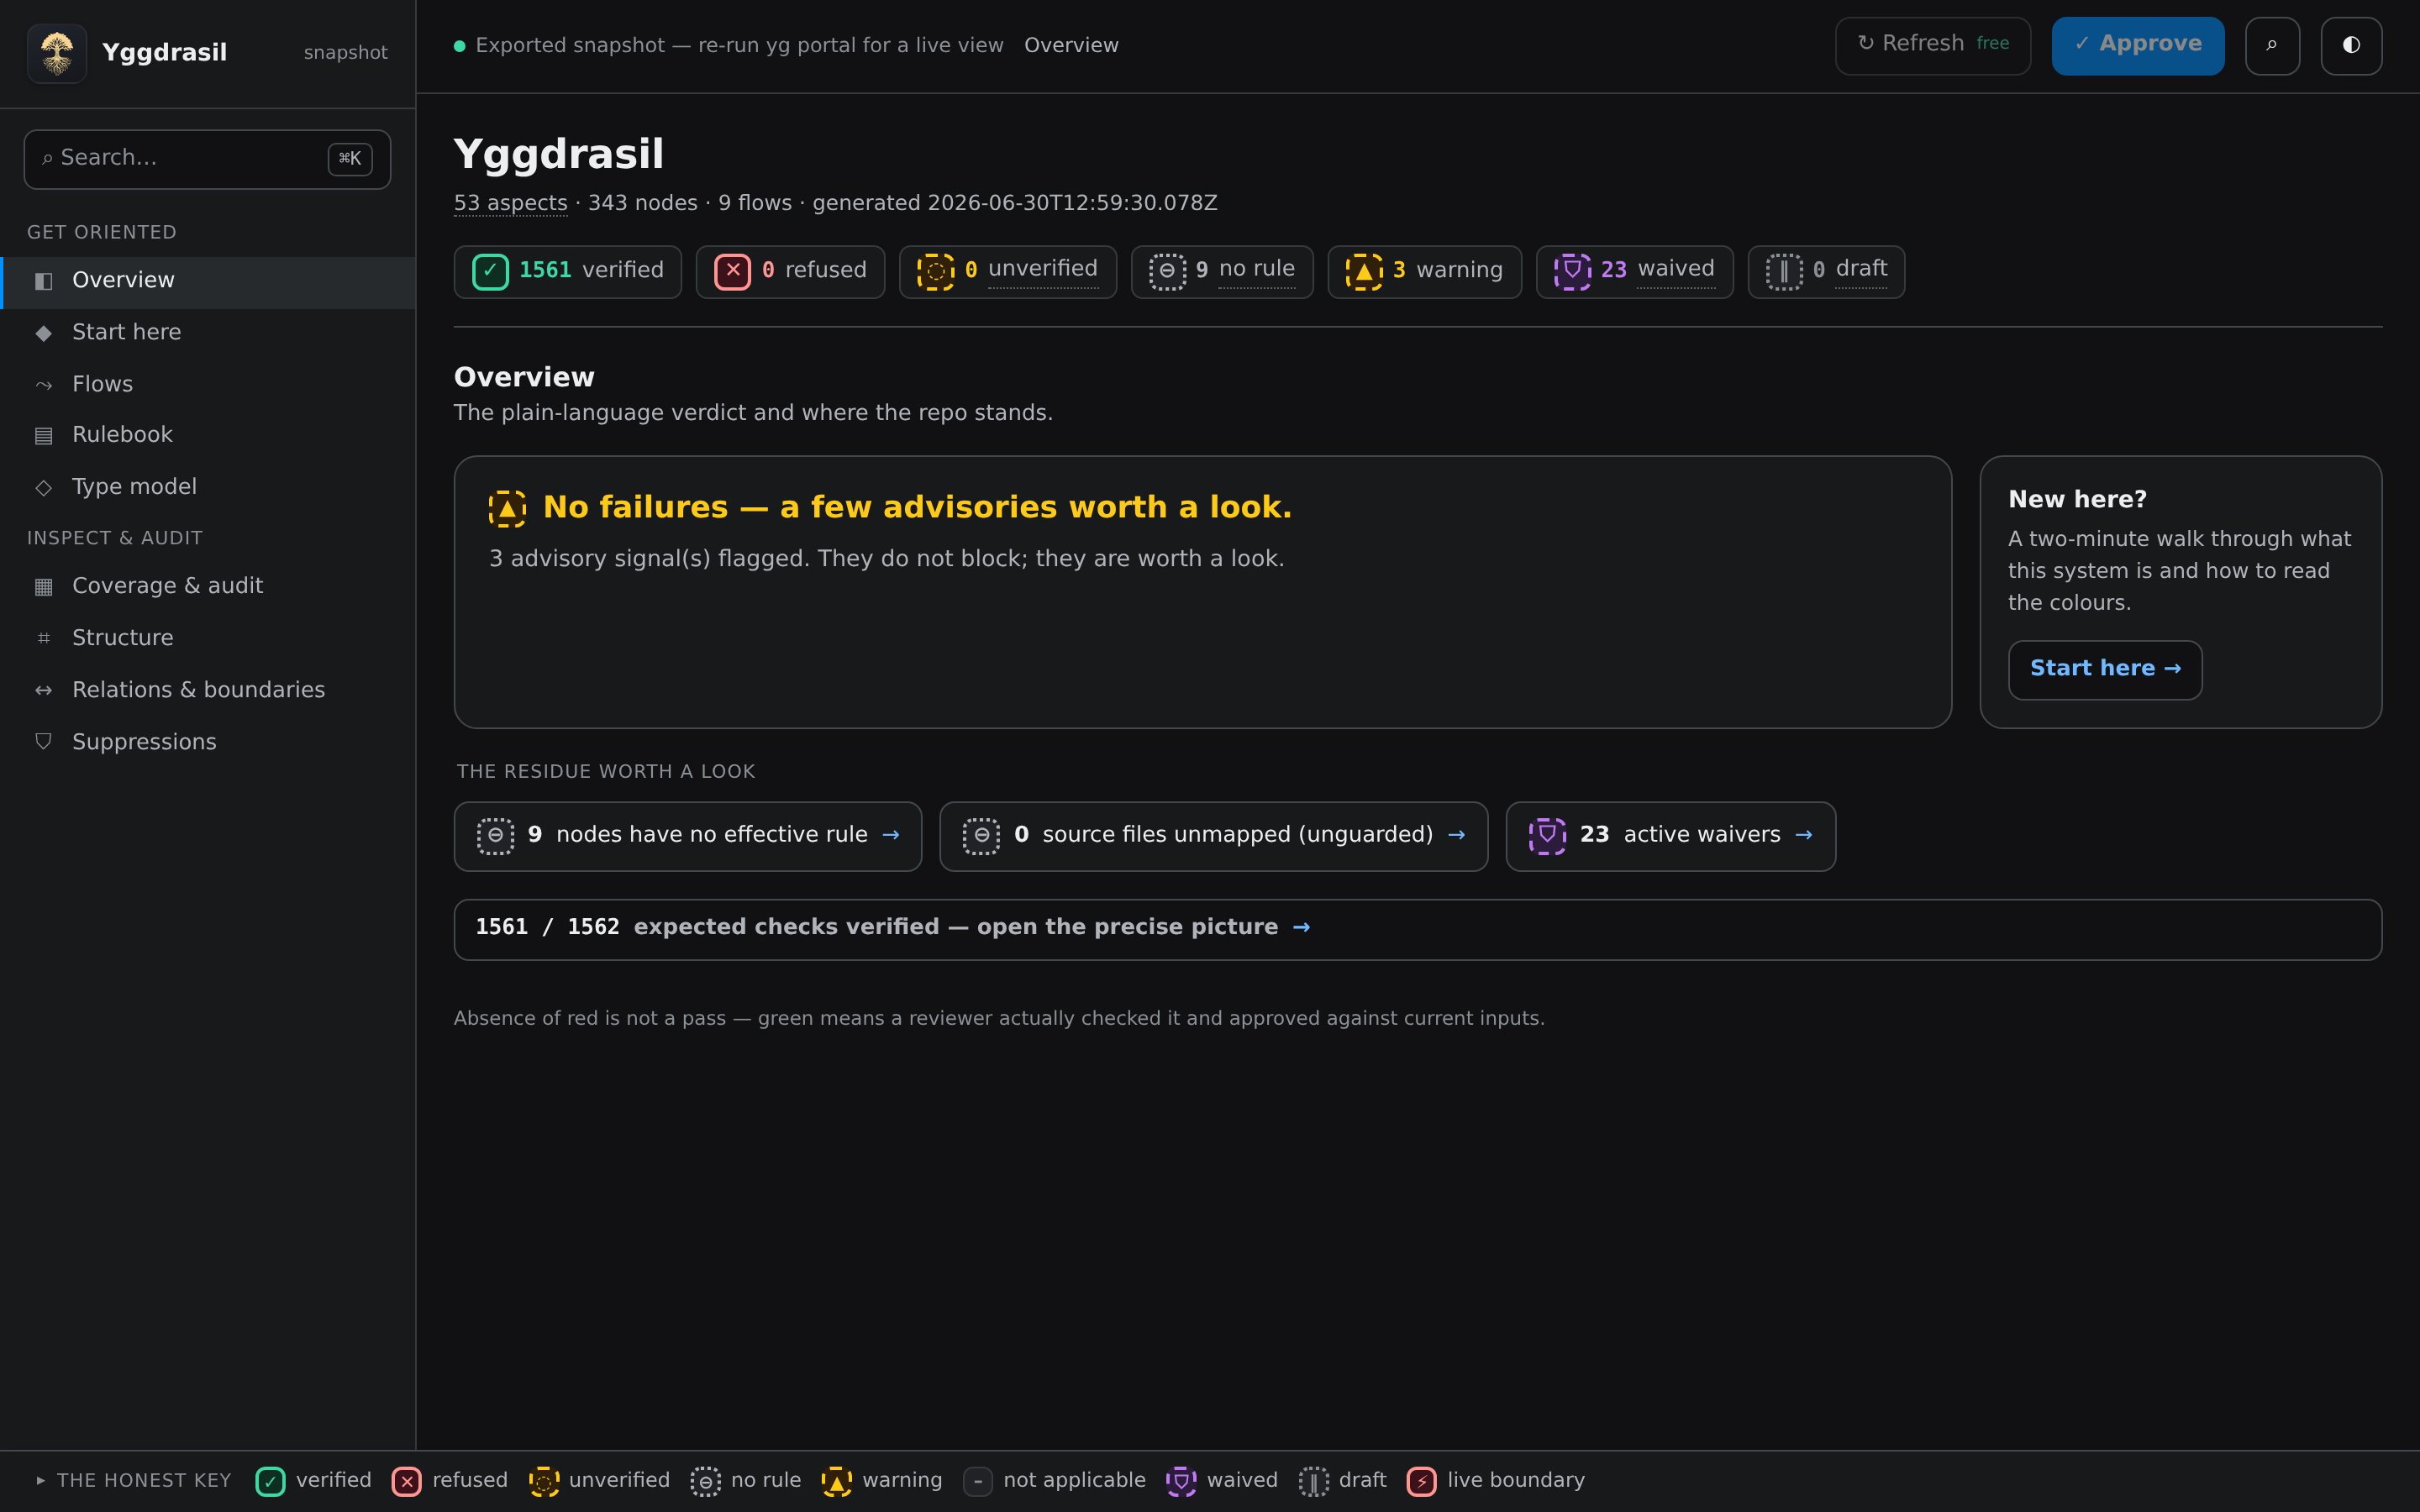Viewport: 2420px width, 1512px height.
Task: Expand THE HONEST KEY legend
Action: coord(134,1481)
